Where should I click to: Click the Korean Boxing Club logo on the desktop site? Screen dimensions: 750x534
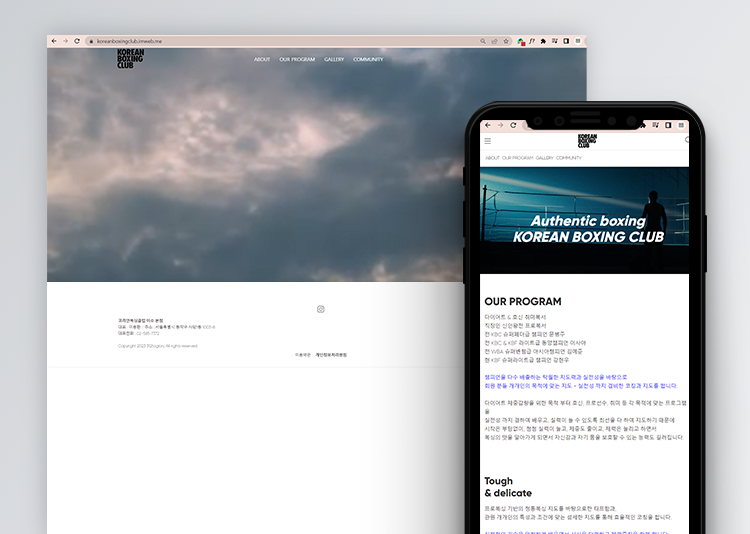tap(130, 58)
